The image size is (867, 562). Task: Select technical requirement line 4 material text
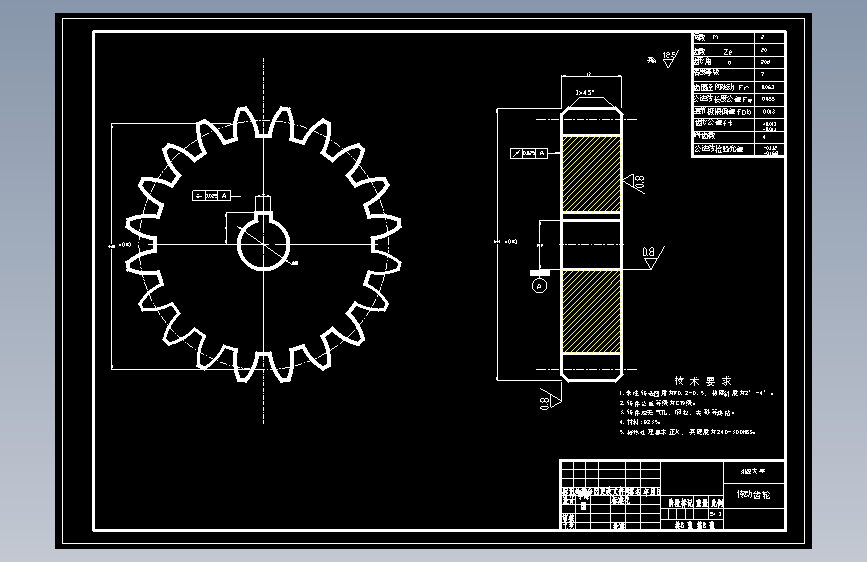click(640, 422)
